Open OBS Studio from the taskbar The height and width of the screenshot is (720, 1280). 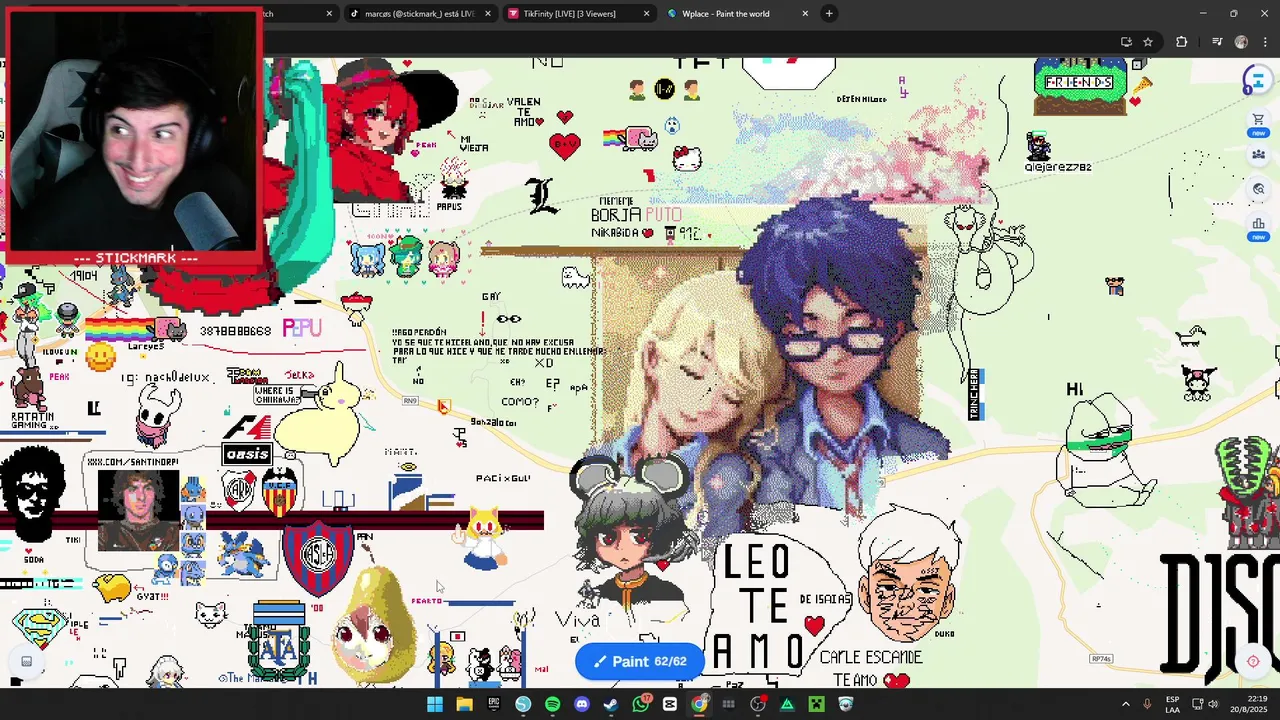pos(758,704)
